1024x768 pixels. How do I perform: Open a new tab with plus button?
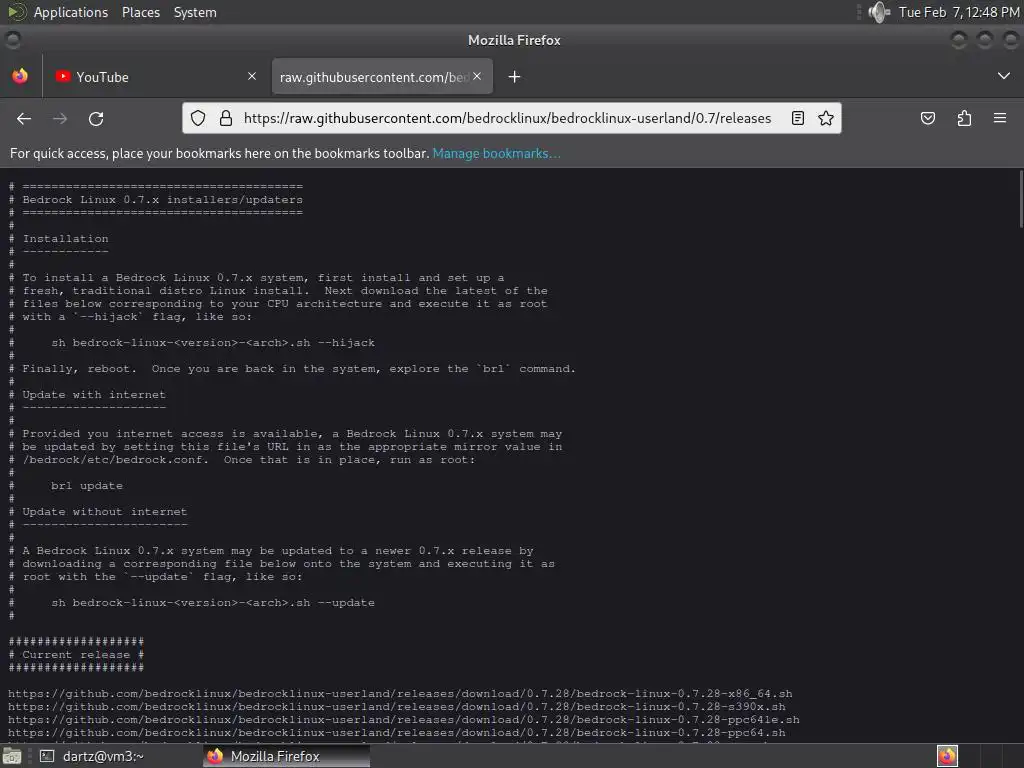(515, 77)
